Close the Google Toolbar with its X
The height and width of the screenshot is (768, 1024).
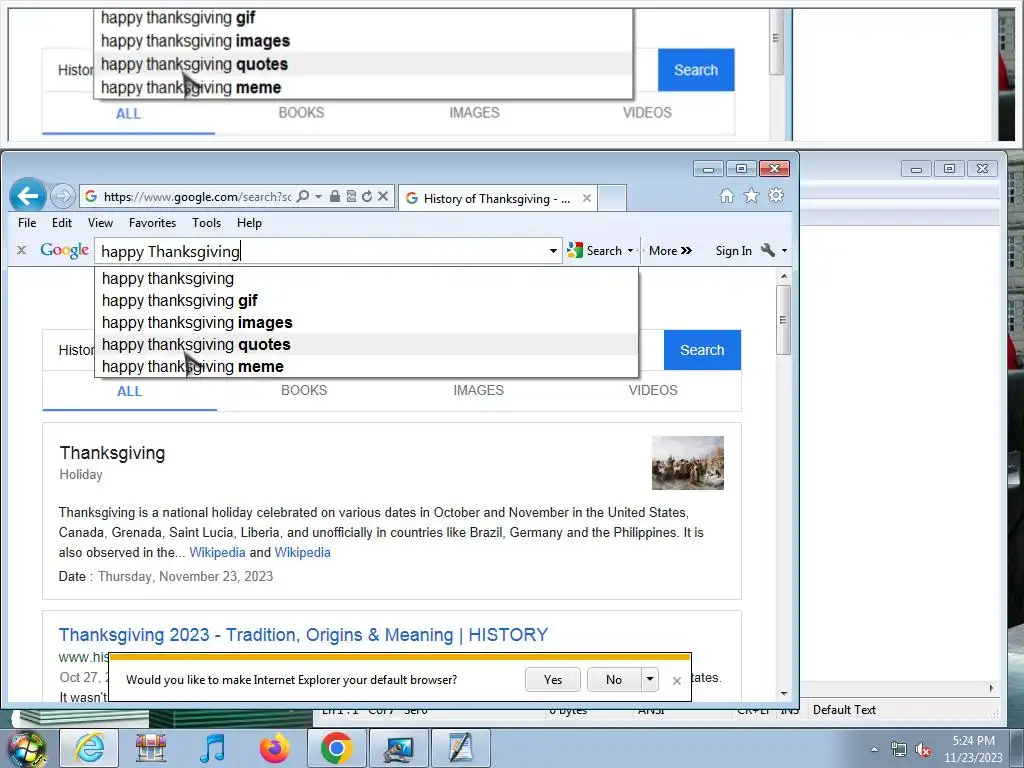pyautogui.click(x=21, y=250)
